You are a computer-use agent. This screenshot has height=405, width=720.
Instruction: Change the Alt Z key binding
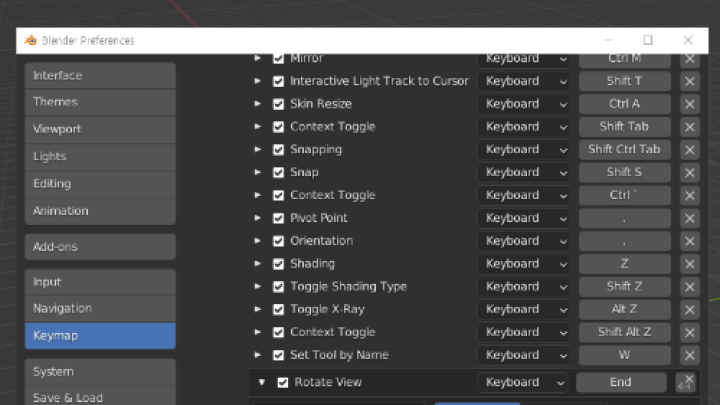[624, 309]
